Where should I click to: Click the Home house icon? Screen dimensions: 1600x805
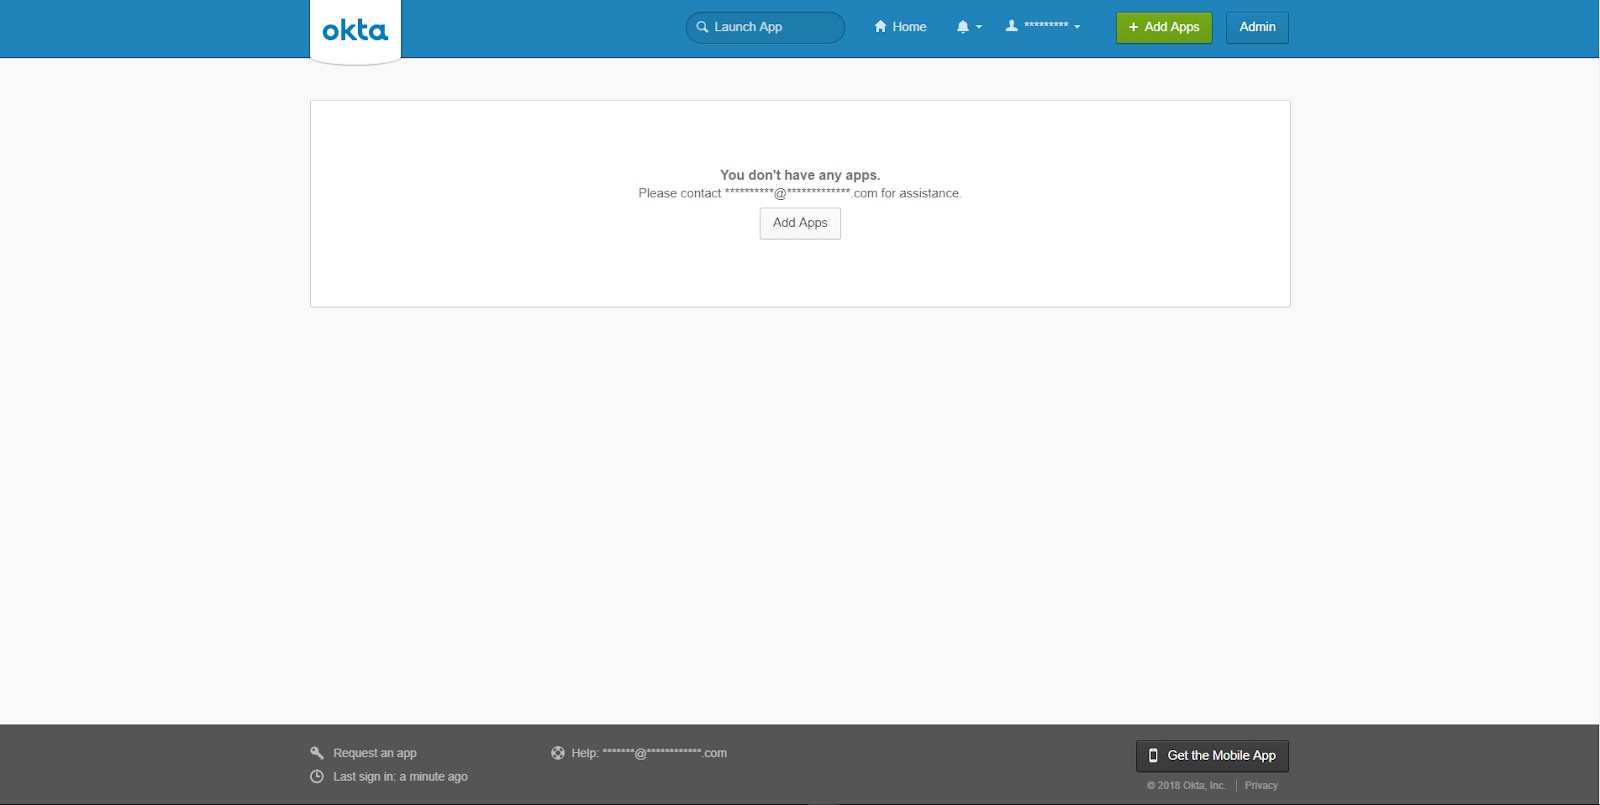click(x=880, y=27)
